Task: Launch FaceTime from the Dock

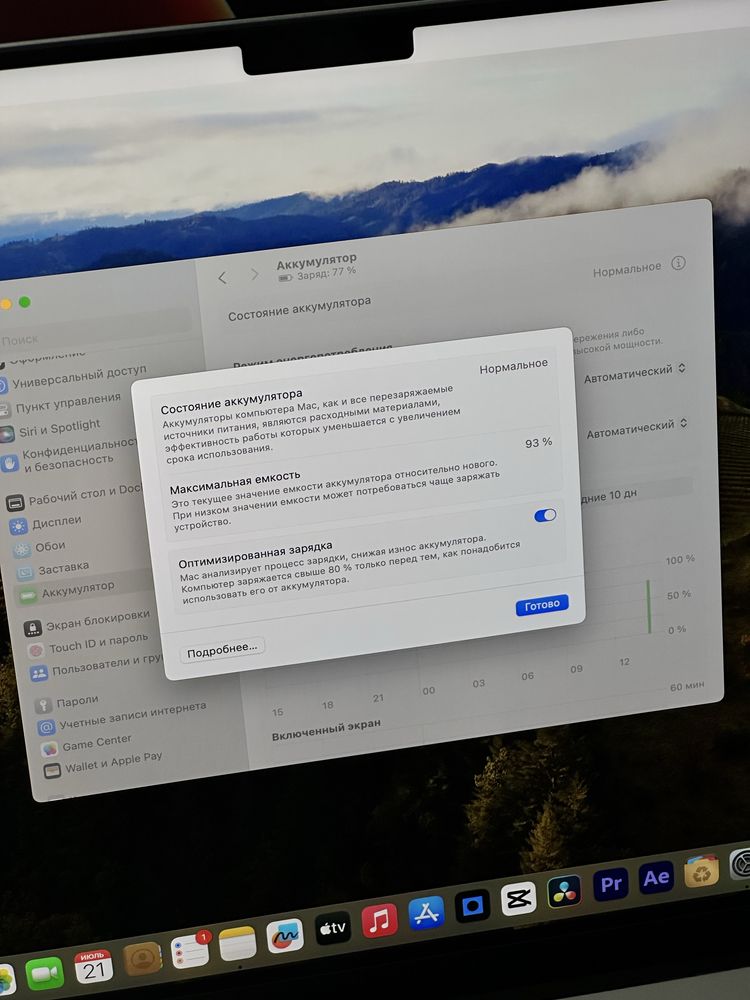Action: tap(45, 974)
